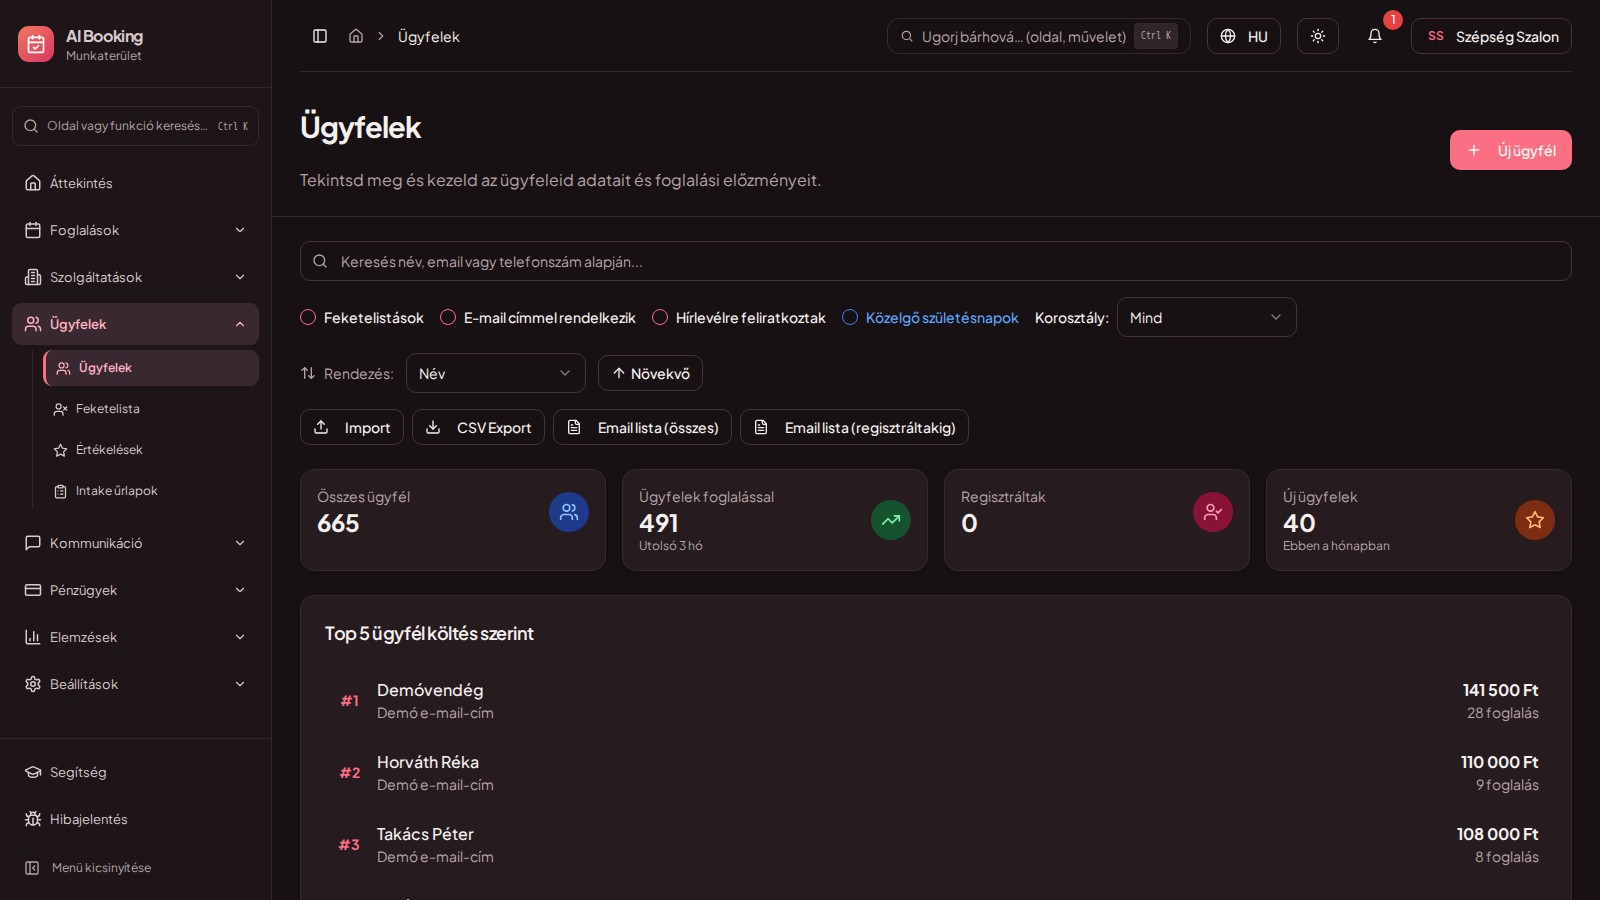This screenshot has width=1600, height=900.
Task: Open Intake űrlapok submenu item
Action: 151,491
